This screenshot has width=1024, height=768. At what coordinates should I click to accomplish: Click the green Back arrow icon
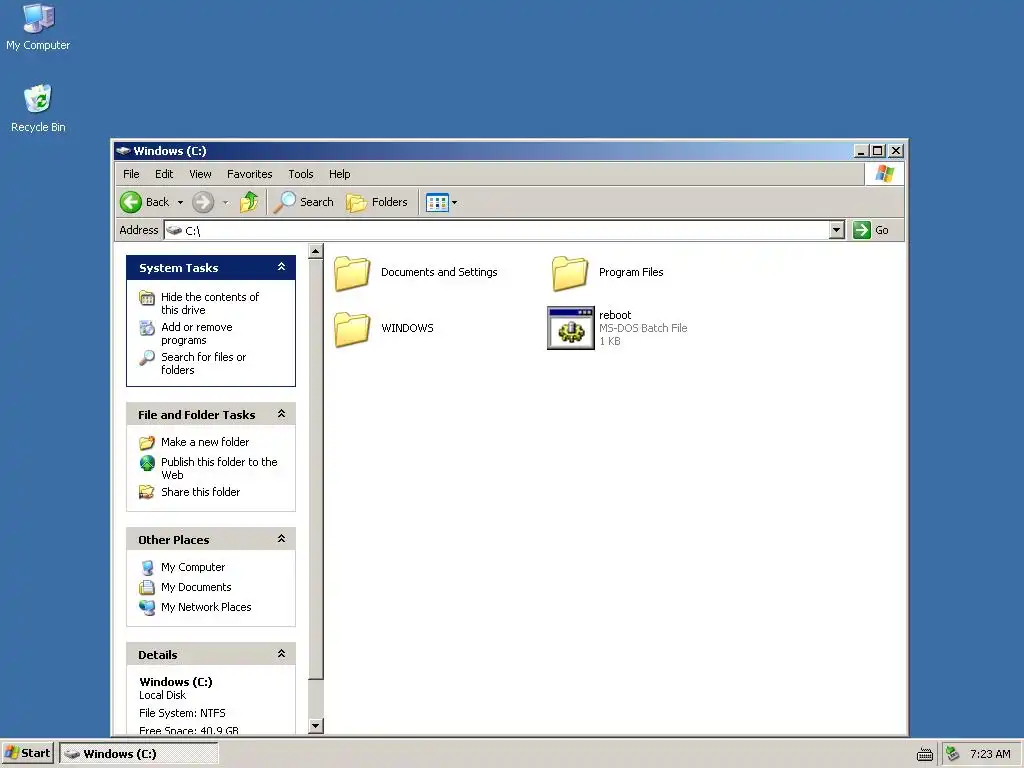[x=131, y=202]
